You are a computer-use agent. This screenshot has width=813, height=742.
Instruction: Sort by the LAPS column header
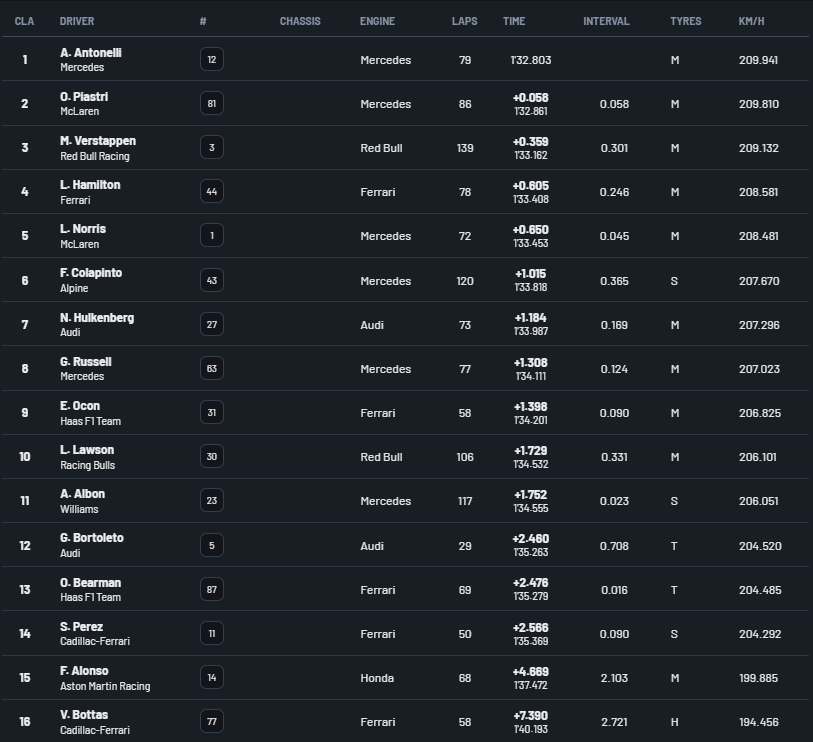[464, 21]
